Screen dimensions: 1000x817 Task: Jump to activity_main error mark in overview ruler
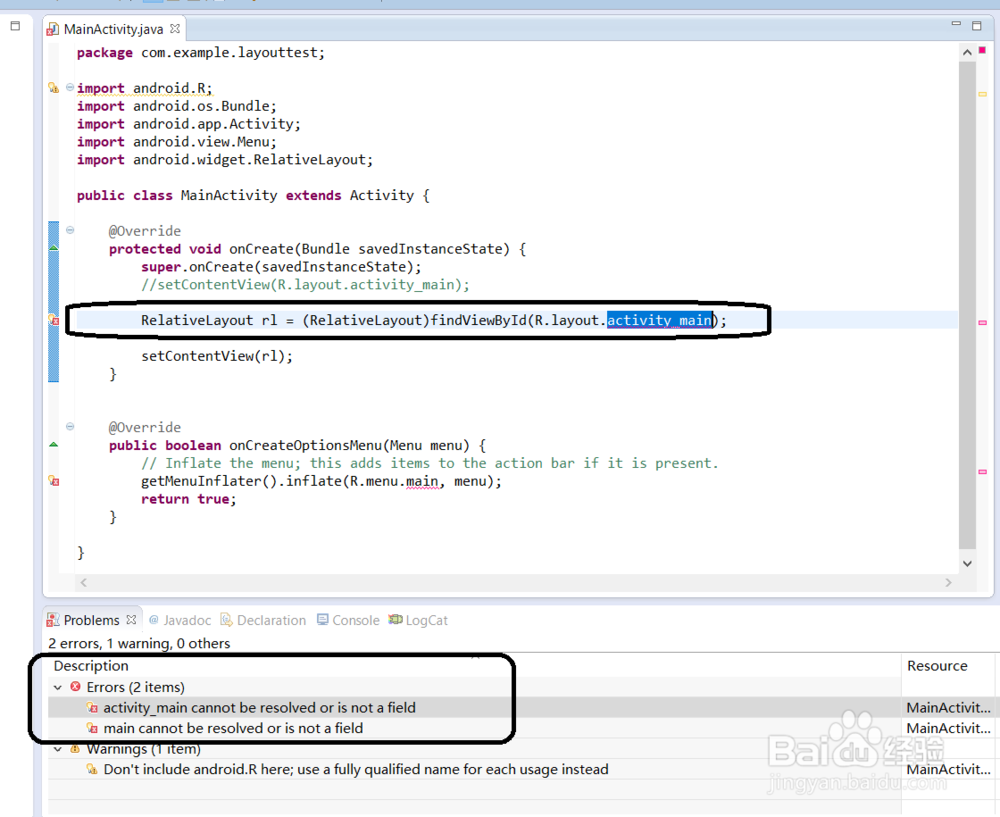click(982, 323)
